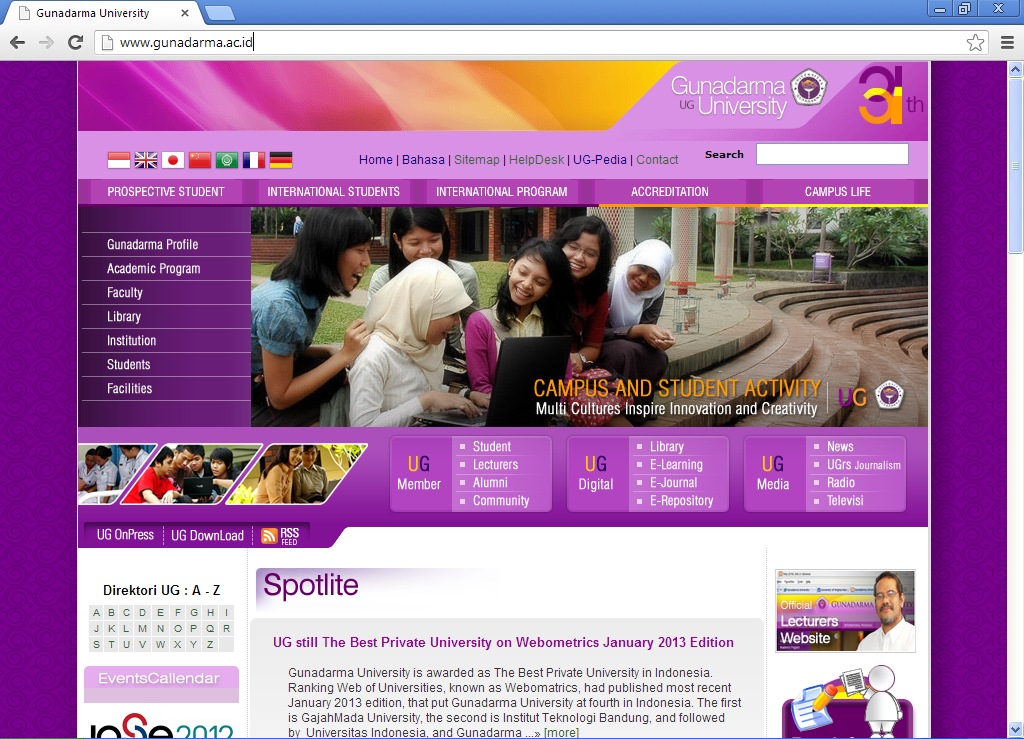The height and width of the screenshot is (739, 1024).
Task: Open Alumni under UG Member
Action: click(490, 483)
